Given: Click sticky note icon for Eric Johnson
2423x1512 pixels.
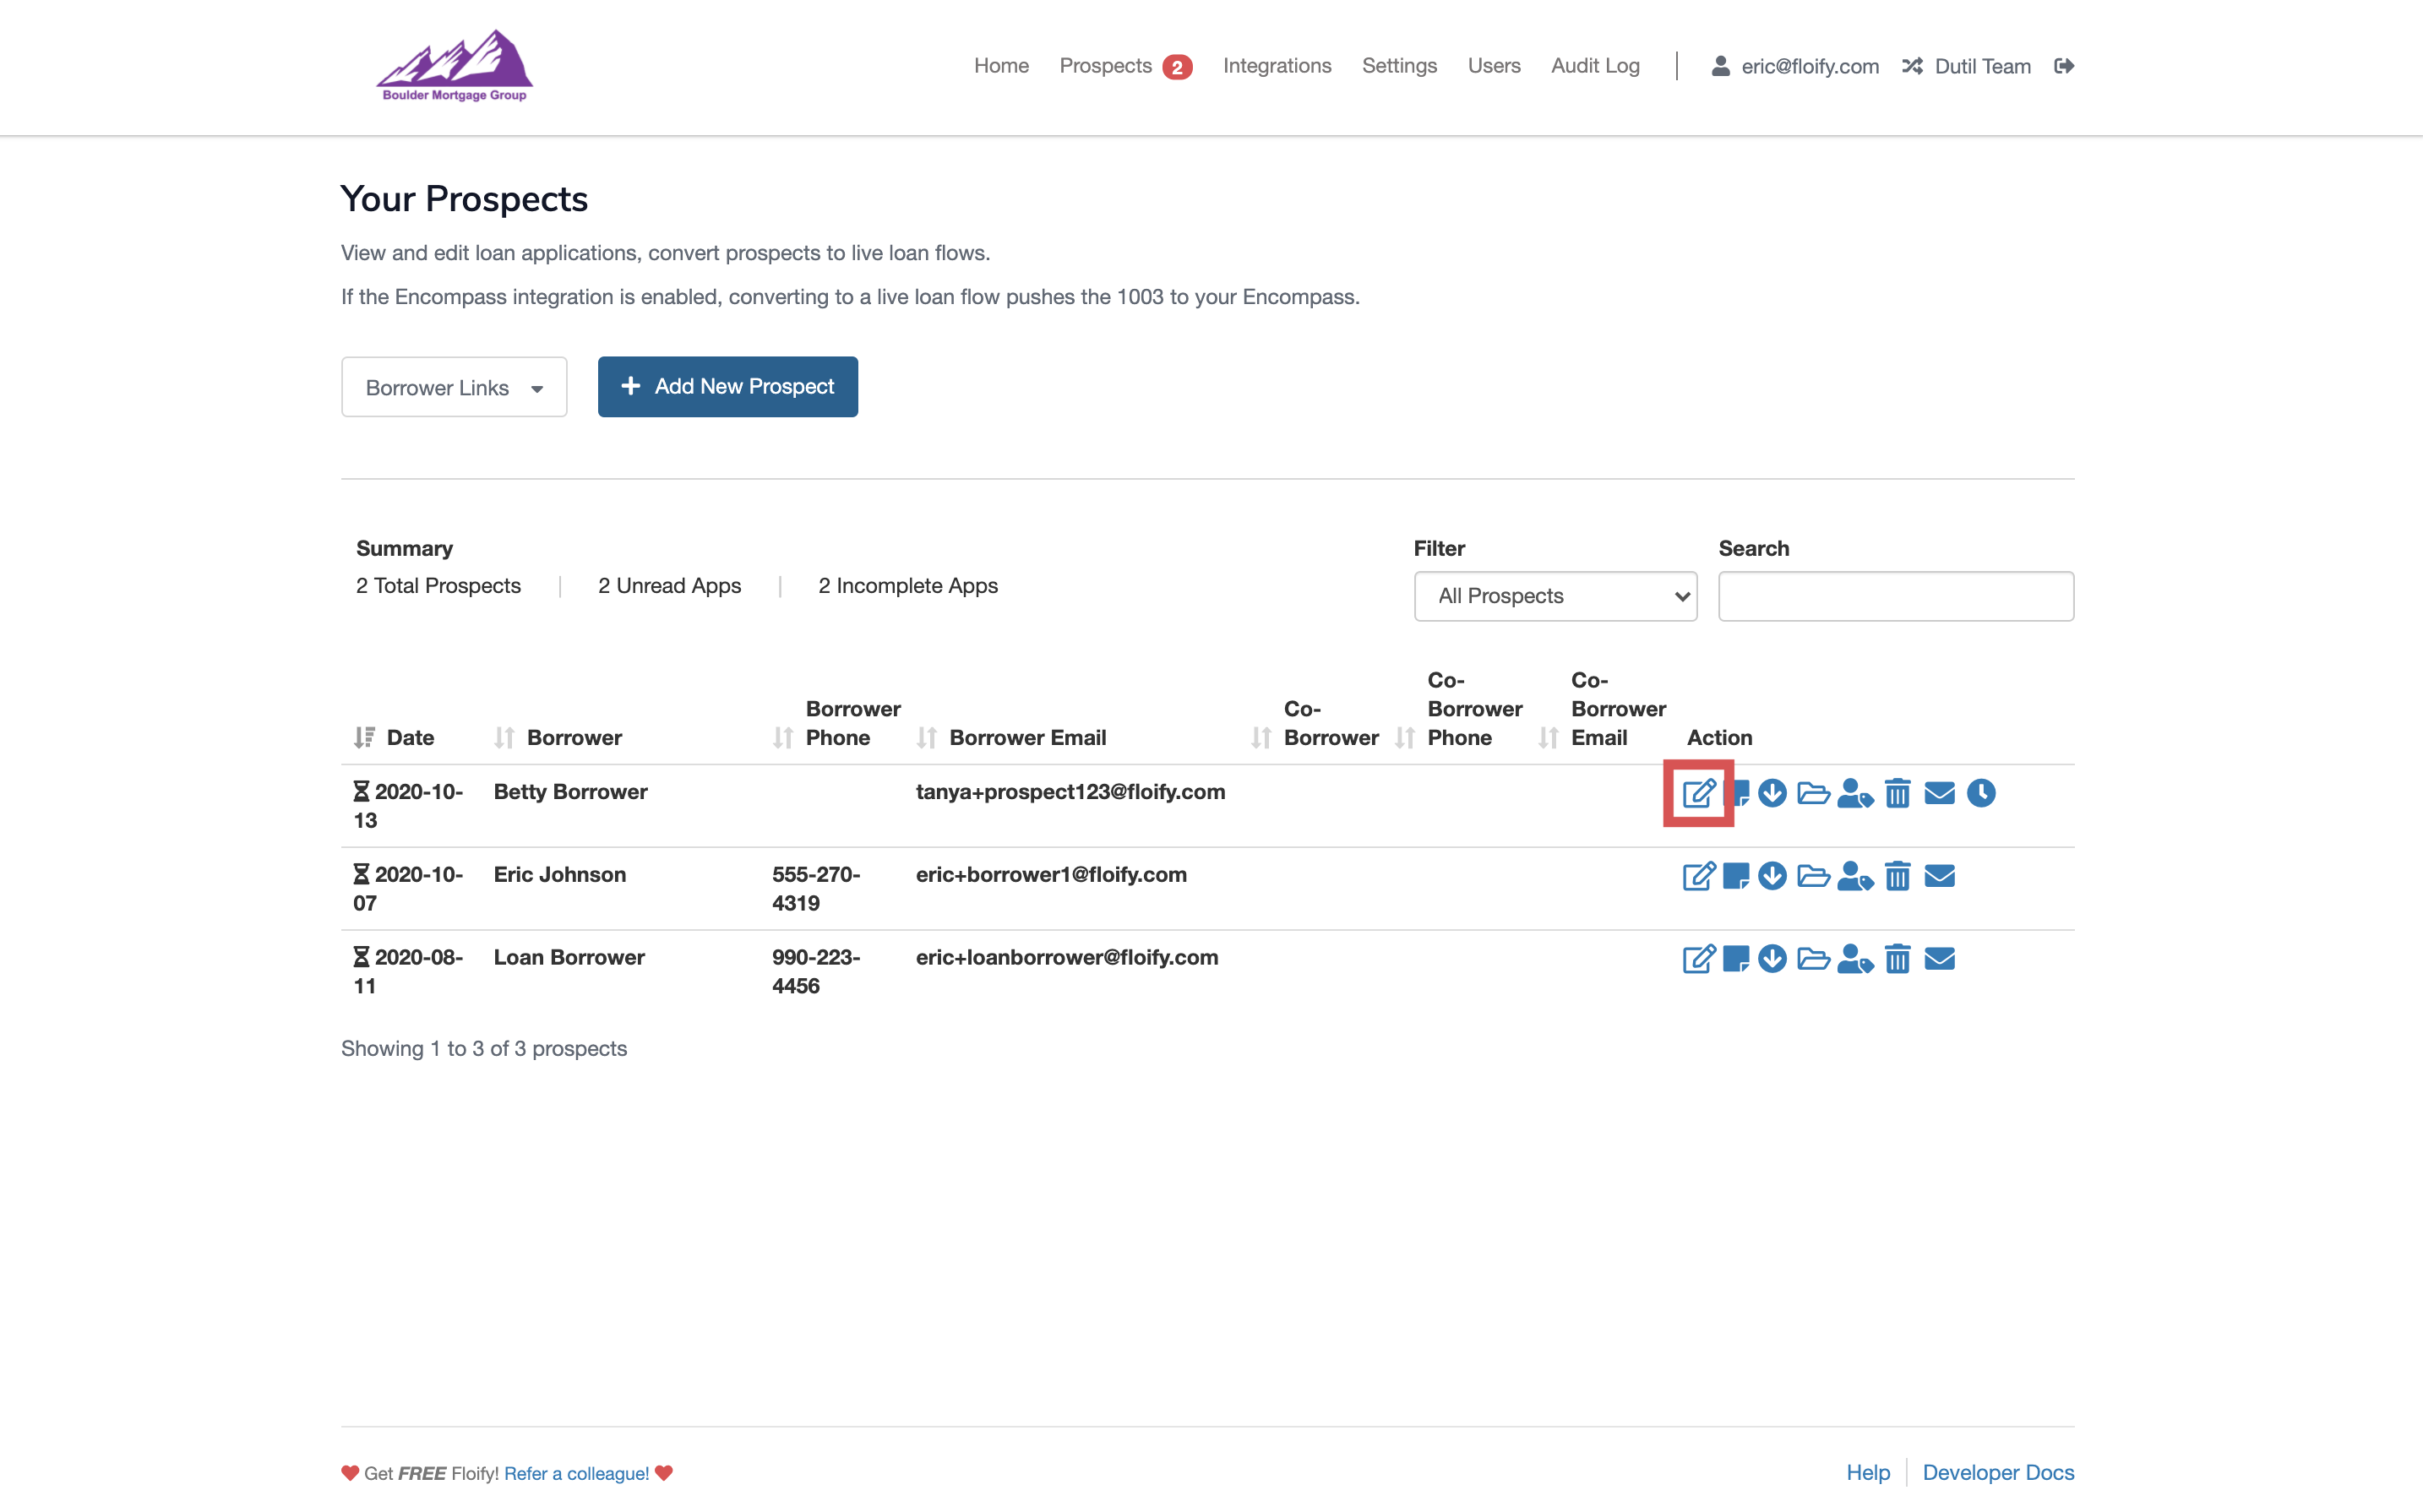Looking at the screenshot, I should click(x=1736, y=877).
